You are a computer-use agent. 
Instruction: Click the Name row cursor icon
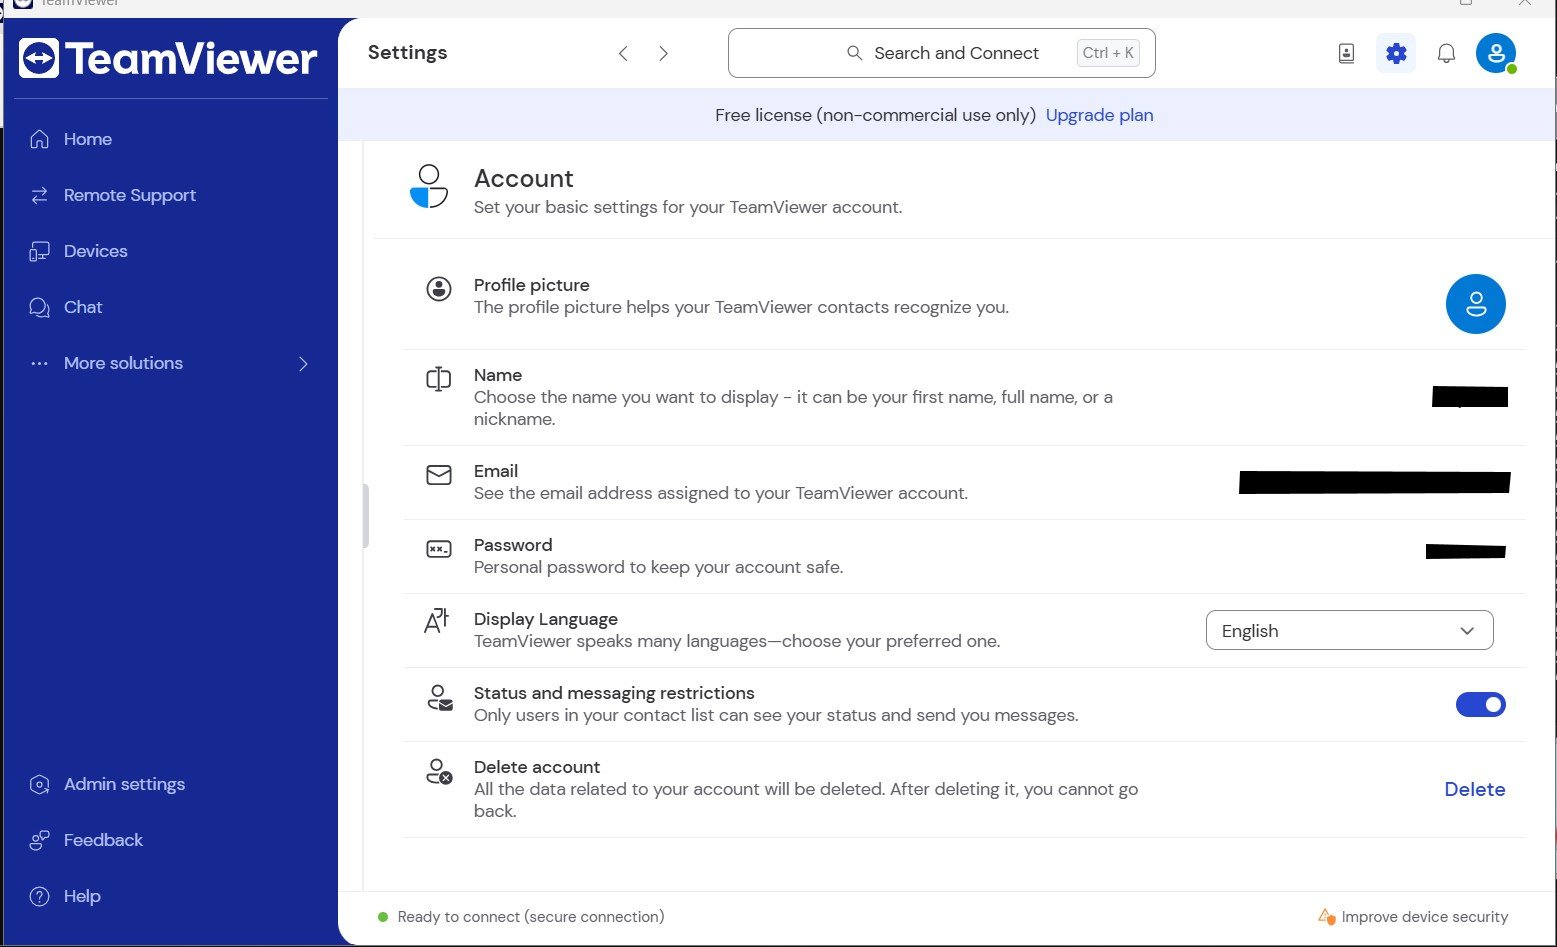[x=439, y=379]
